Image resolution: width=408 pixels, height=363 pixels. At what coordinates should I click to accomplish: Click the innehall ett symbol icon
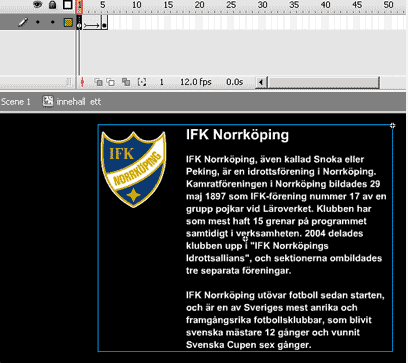click(x=48, y=101)
